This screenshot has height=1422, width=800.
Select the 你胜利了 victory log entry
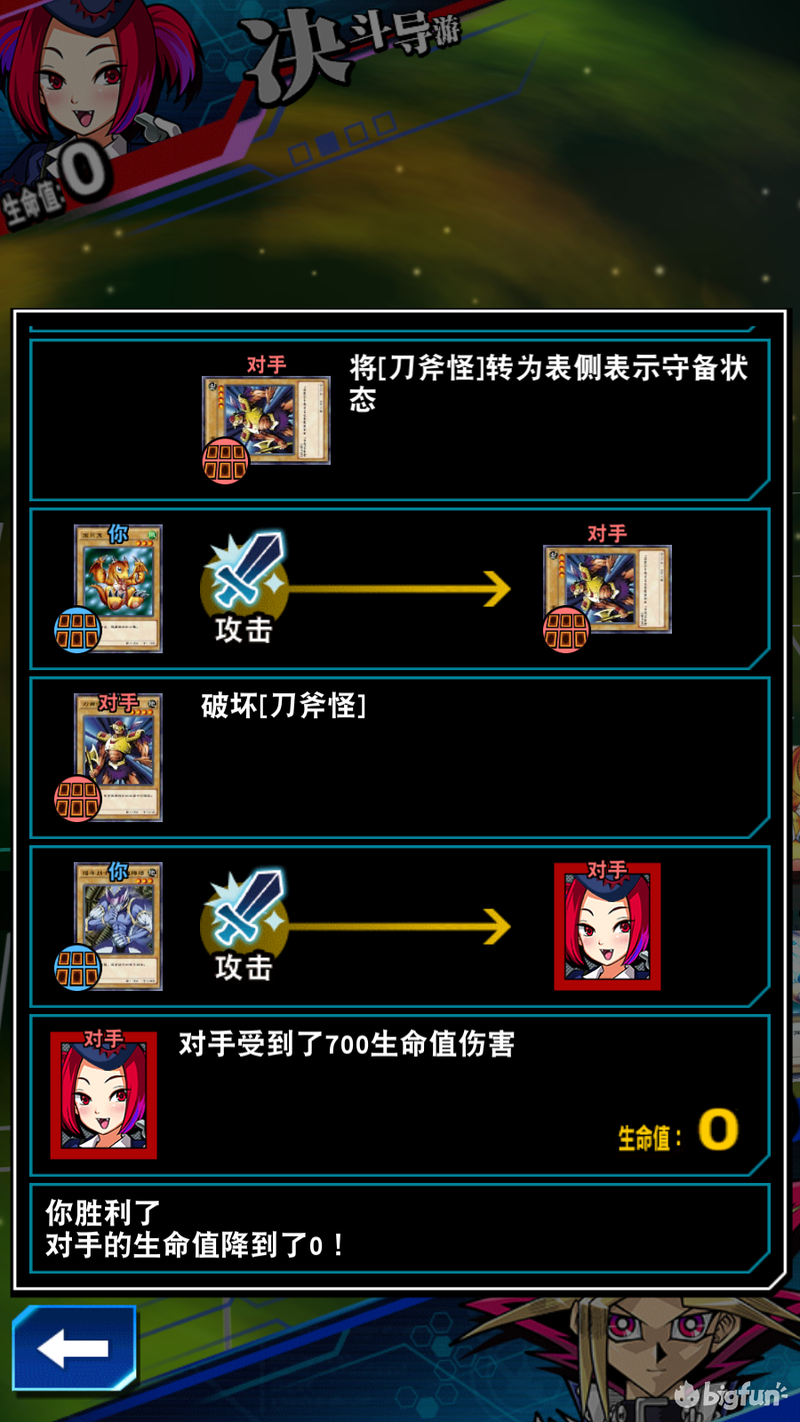400,1230
